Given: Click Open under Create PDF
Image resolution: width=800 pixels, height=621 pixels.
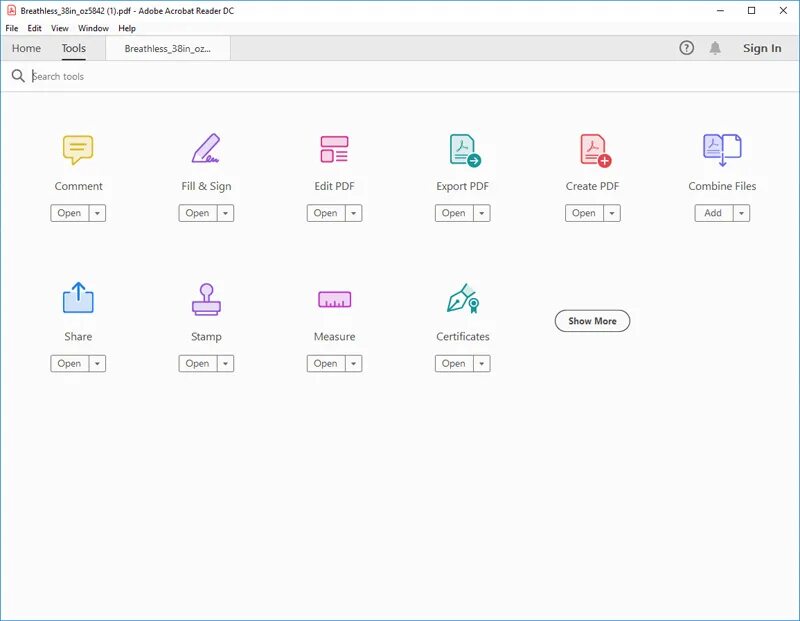Looking at the screenshot, I should click(x=584, y=213).
